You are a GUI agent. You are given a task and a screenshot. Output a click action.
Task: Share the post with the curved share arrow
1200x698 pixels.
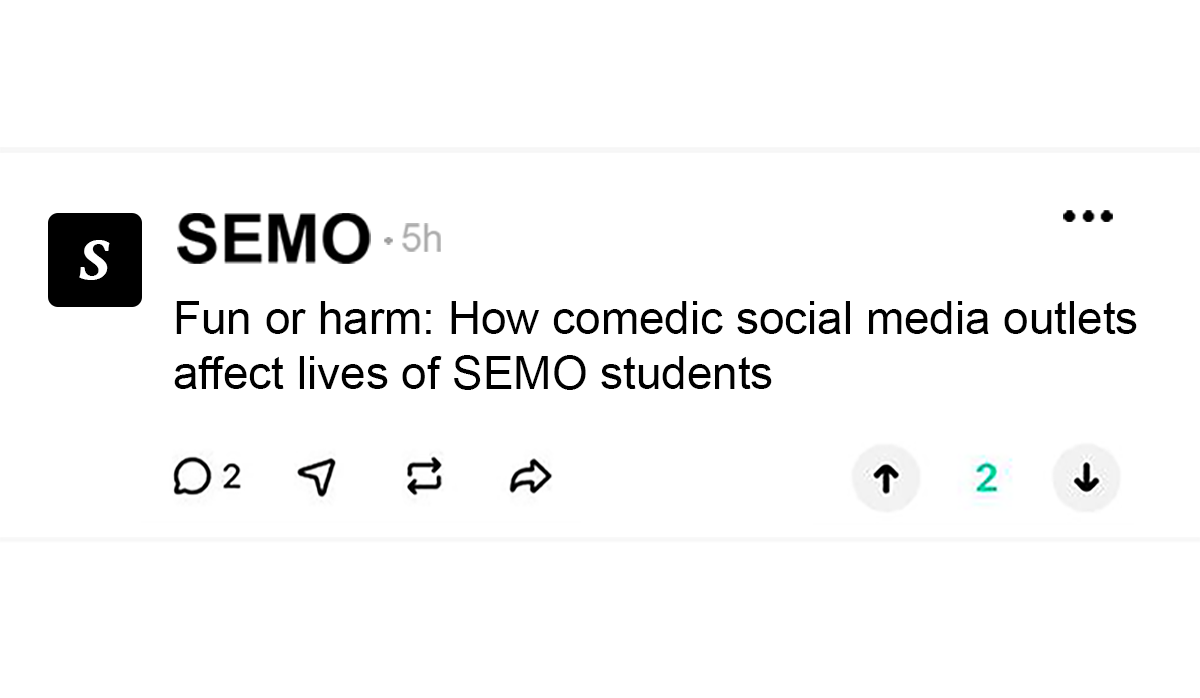point(530,477)
